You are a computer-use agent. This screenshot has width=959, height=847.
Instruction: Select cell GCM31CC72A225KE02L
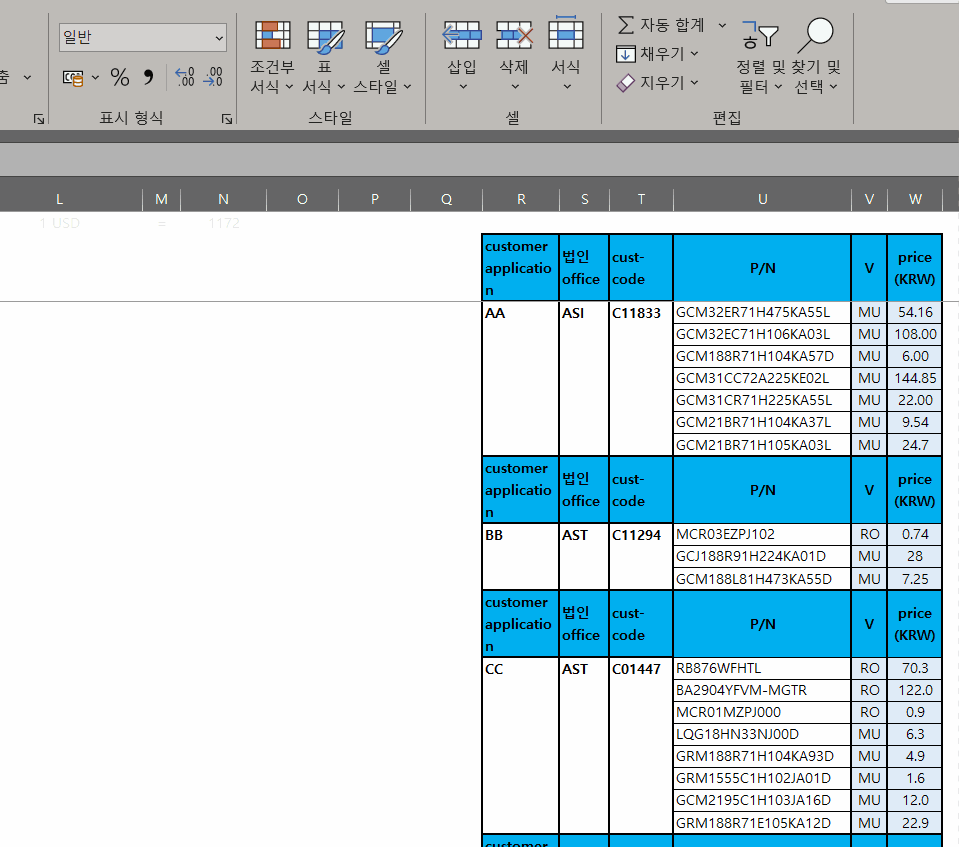(762, 379)
